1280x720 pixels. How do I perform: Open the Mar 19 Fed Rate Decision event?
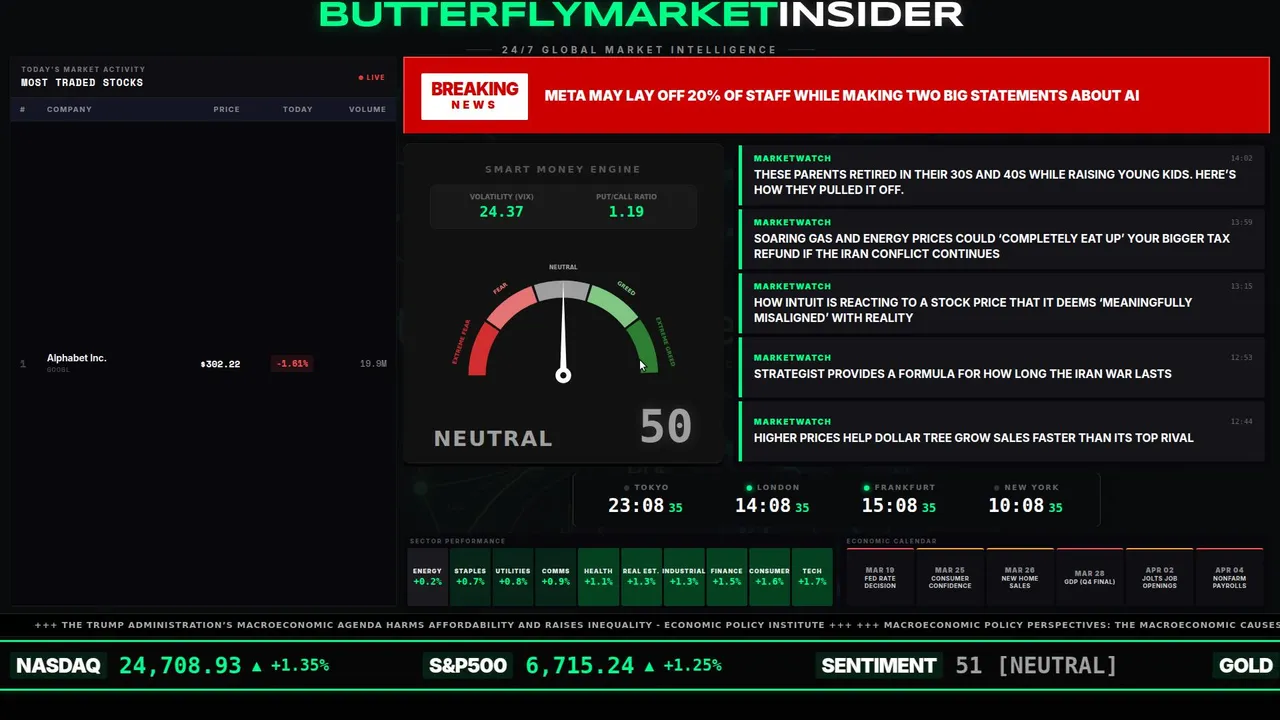(x=880, y=577)
